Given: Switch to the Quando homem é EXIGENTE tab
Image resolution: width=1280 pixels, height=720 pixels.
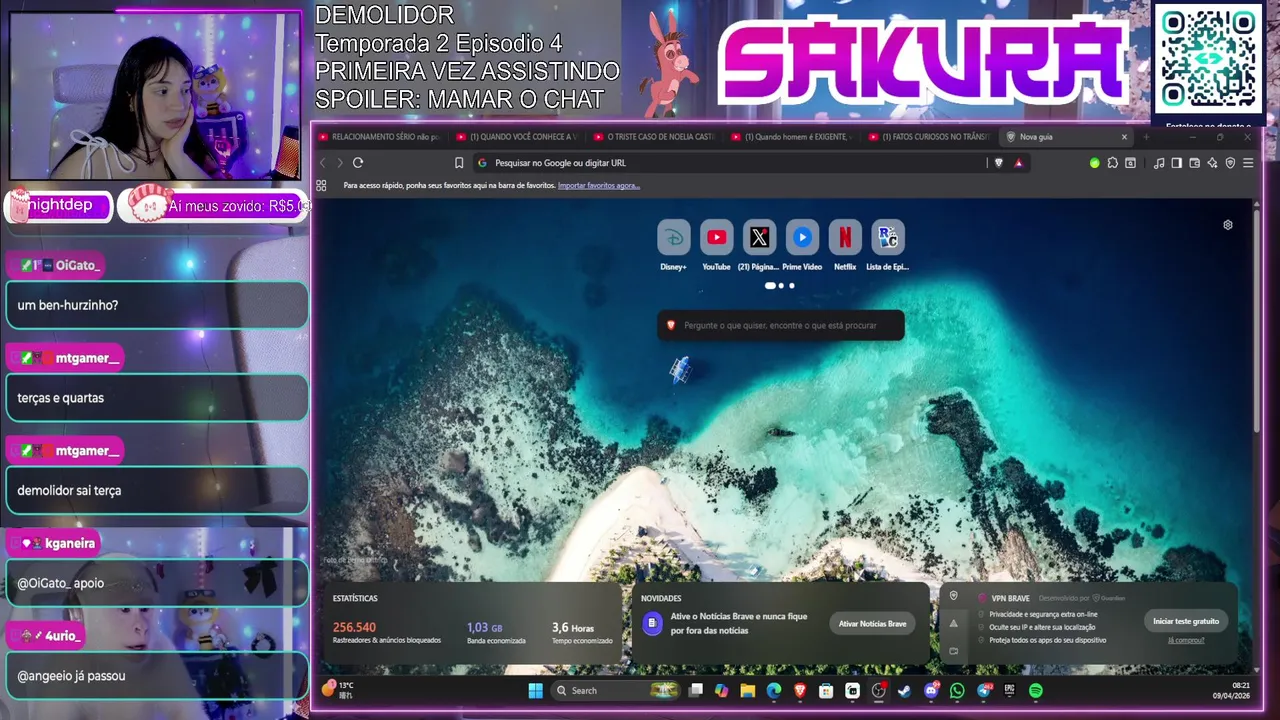Looking at the screenshot, I should pyautogui.click(x=793, y=137).
